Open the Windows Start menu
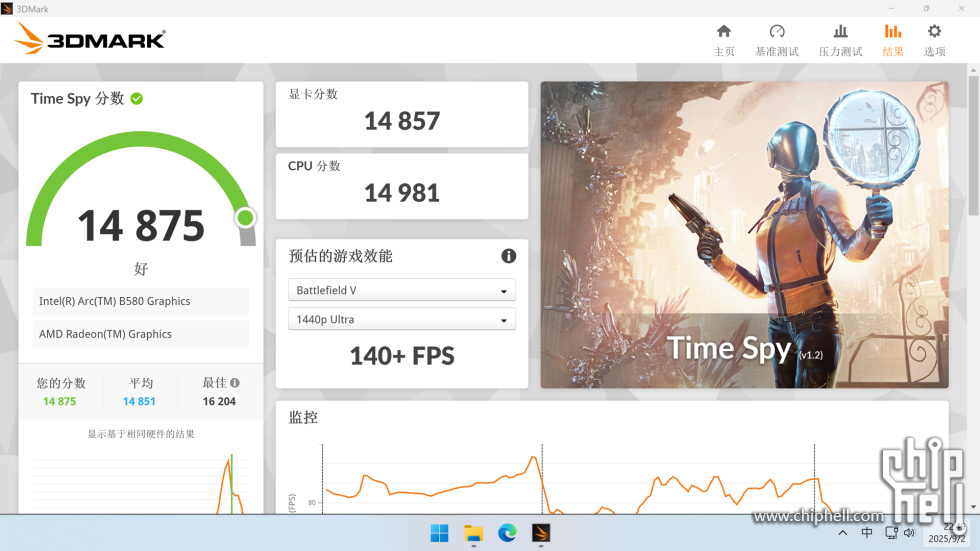The image size is (980, 551). [439, 533]
